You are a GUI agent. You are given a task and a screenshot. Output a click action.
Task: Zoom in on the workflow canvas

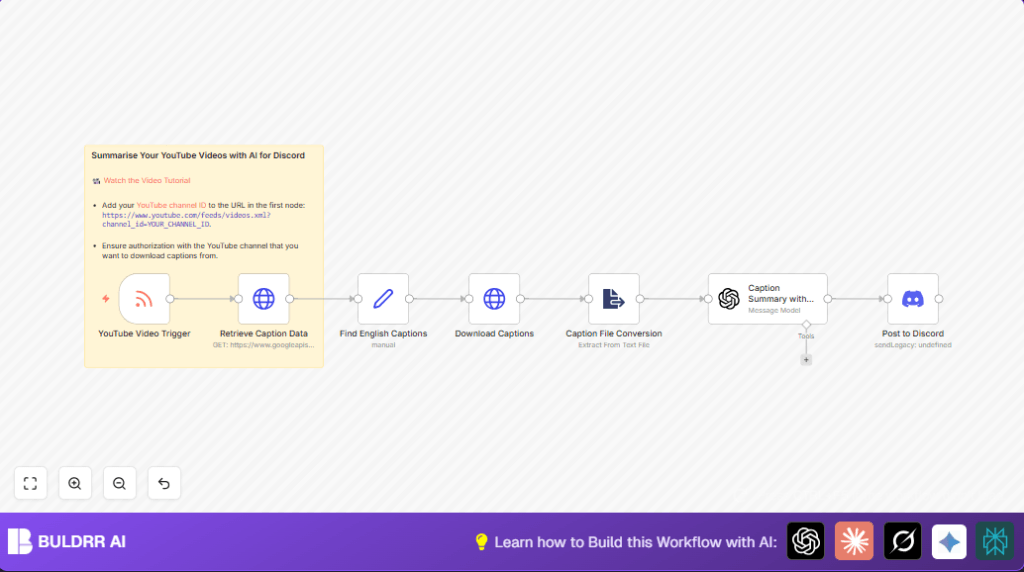75,483
